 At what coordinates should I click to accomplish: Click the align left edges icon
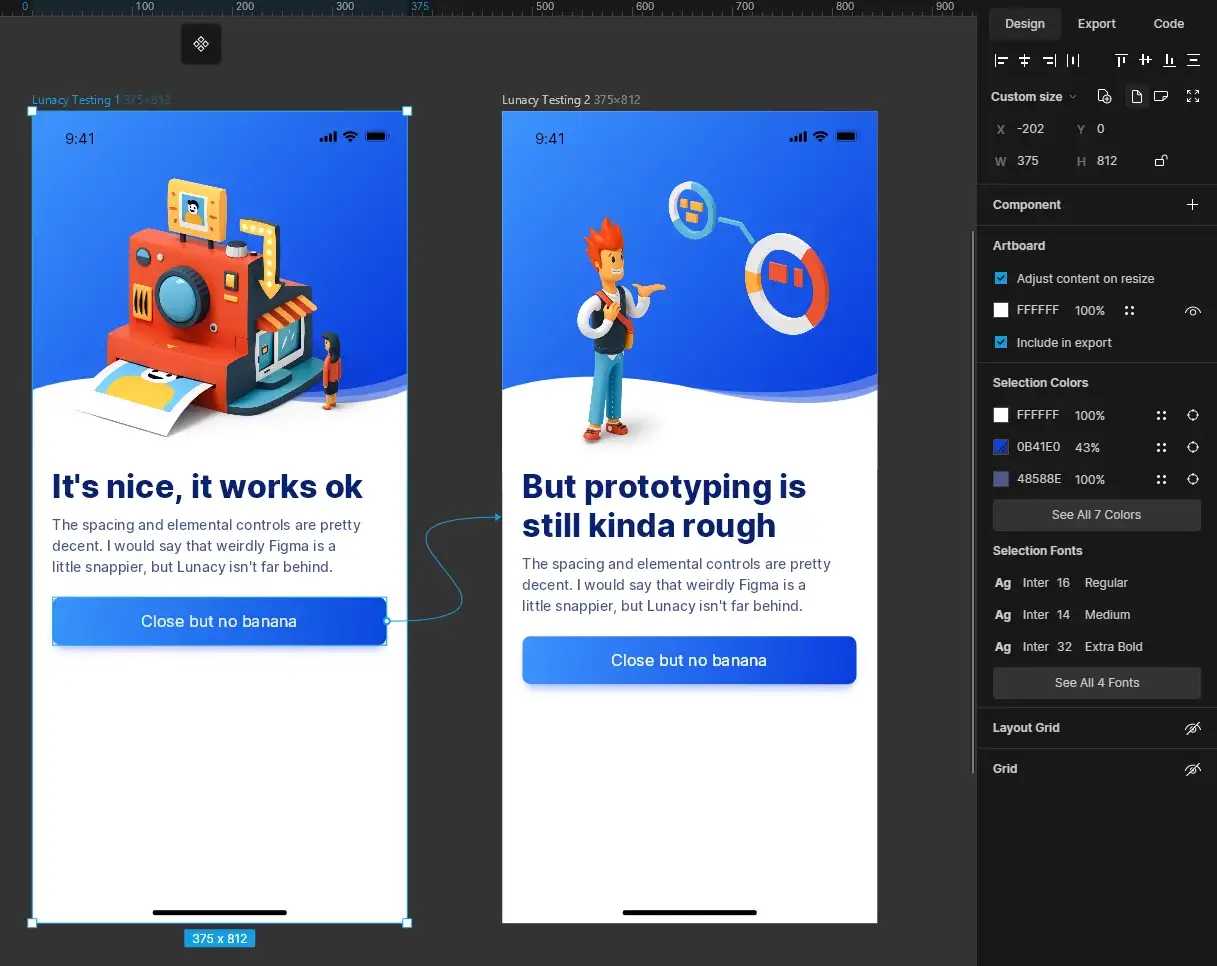(1001, 61)
